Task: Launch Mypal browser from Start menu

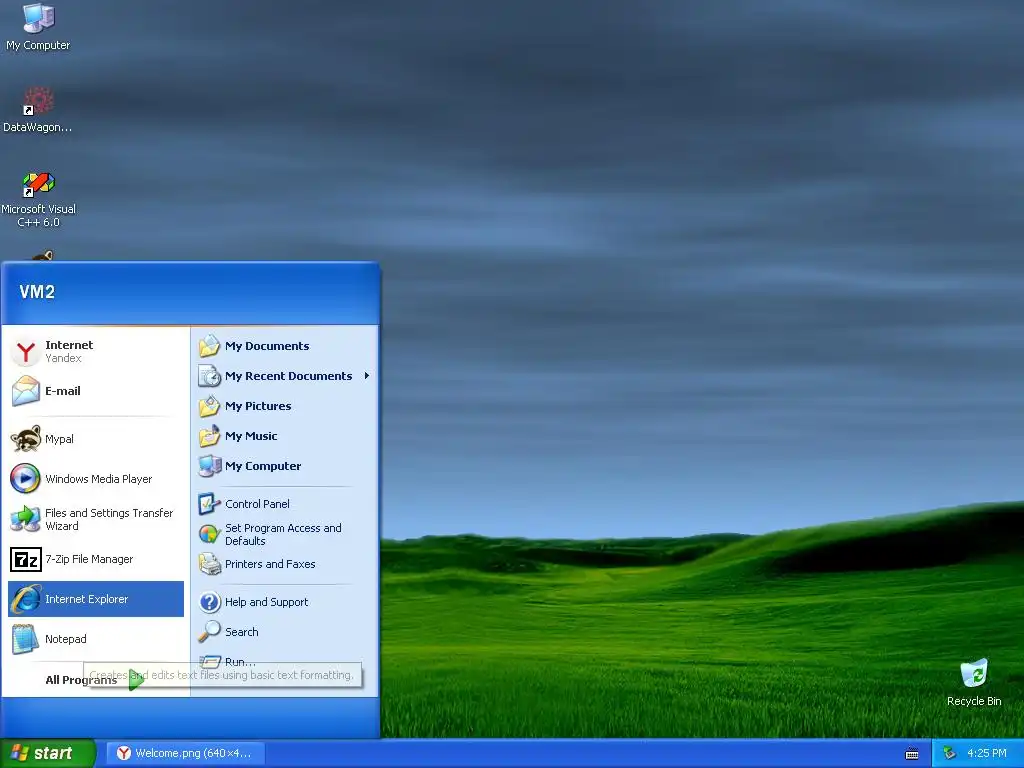Action: pyautogui.click(x=96, y=439)
